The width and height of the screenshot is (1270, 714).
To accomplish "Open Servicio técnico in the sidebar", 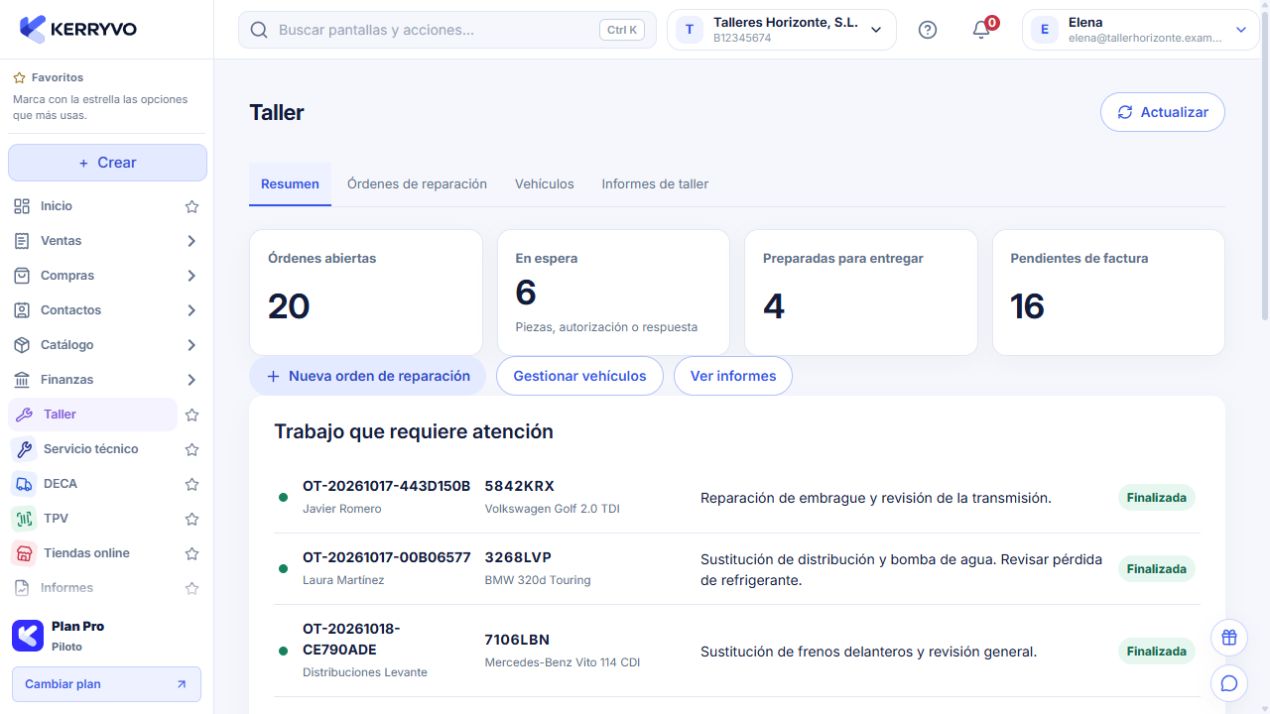I will pos(92,449).
